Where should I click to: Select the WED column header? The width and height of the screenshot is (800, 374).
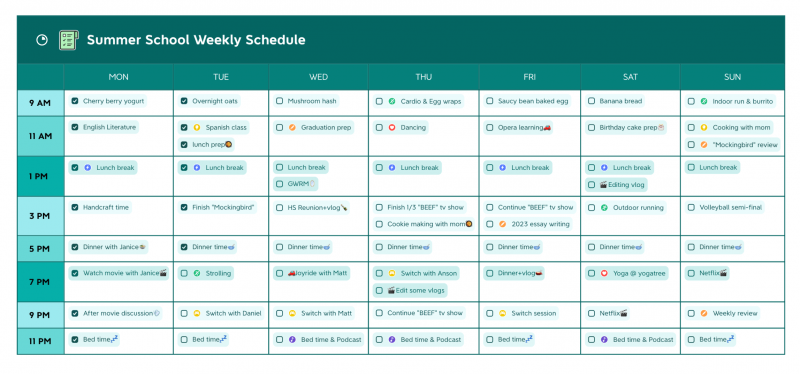point(318,77)
